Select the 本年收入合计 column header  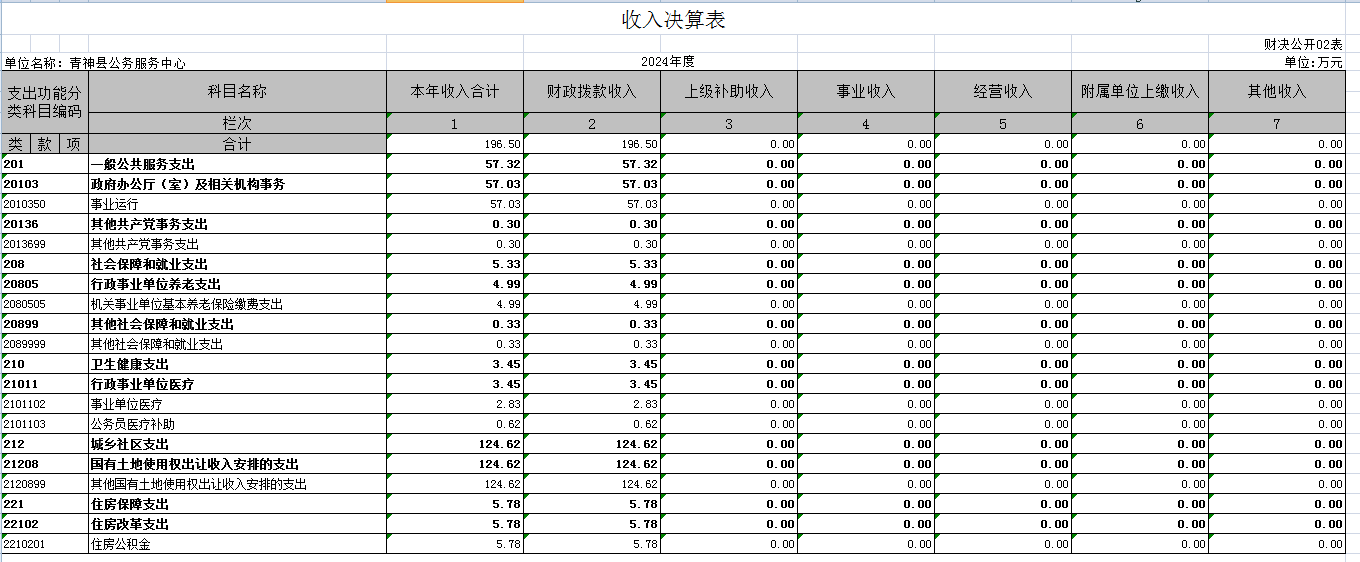pyautogui.click(x=454, y=91)
